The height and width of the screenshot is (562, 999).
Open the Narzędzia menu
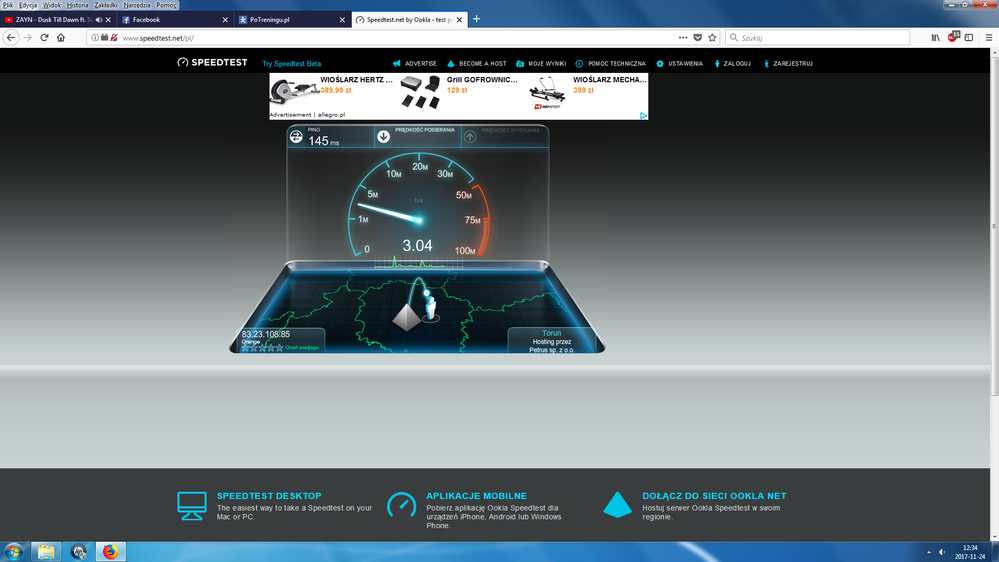[x=136, y=5]
